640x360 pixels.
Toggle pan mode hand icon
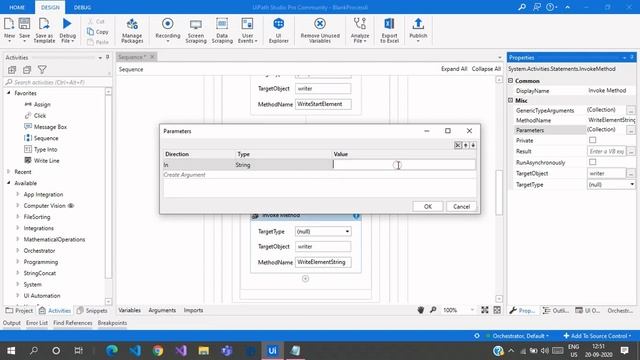421,310
